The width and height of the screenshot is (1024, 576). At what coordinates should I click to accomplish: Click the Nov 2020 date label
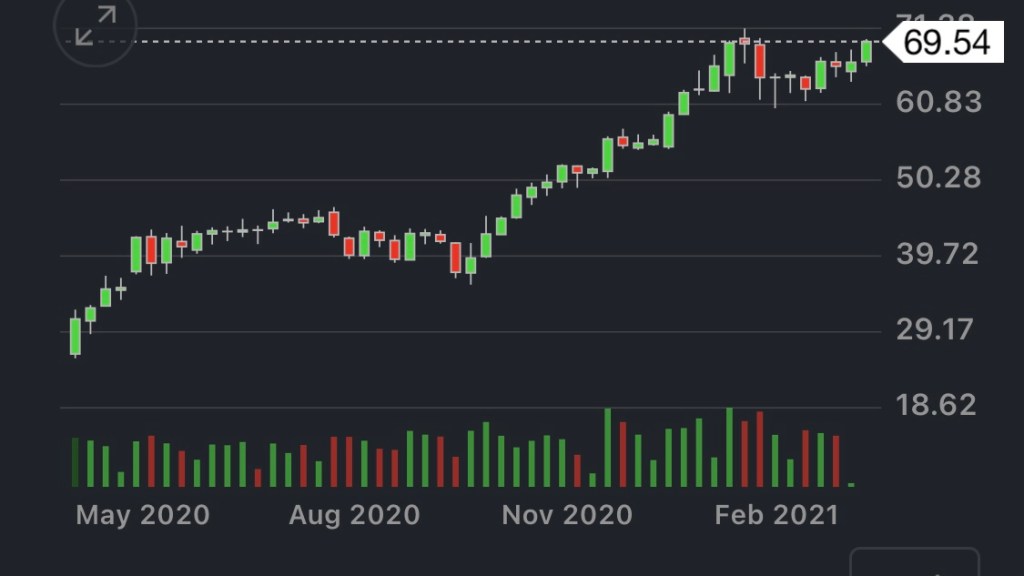pyautogui.click(x=567, y=515)
